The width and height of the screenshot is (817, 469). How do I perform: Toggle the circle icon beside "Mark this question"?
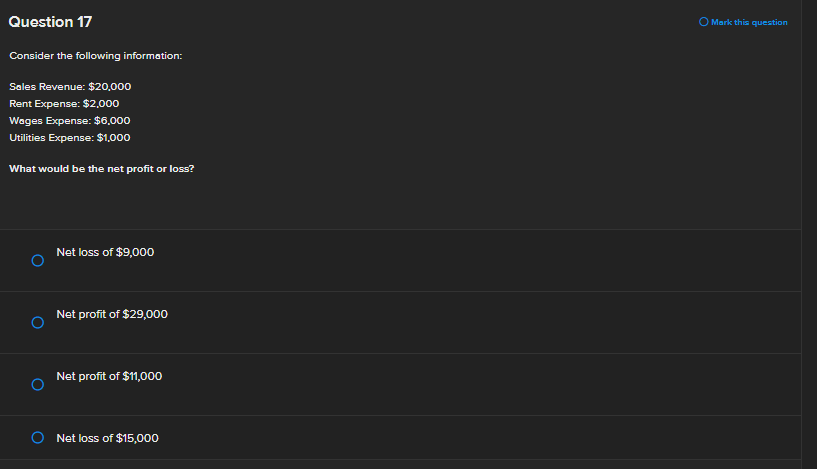704,22
